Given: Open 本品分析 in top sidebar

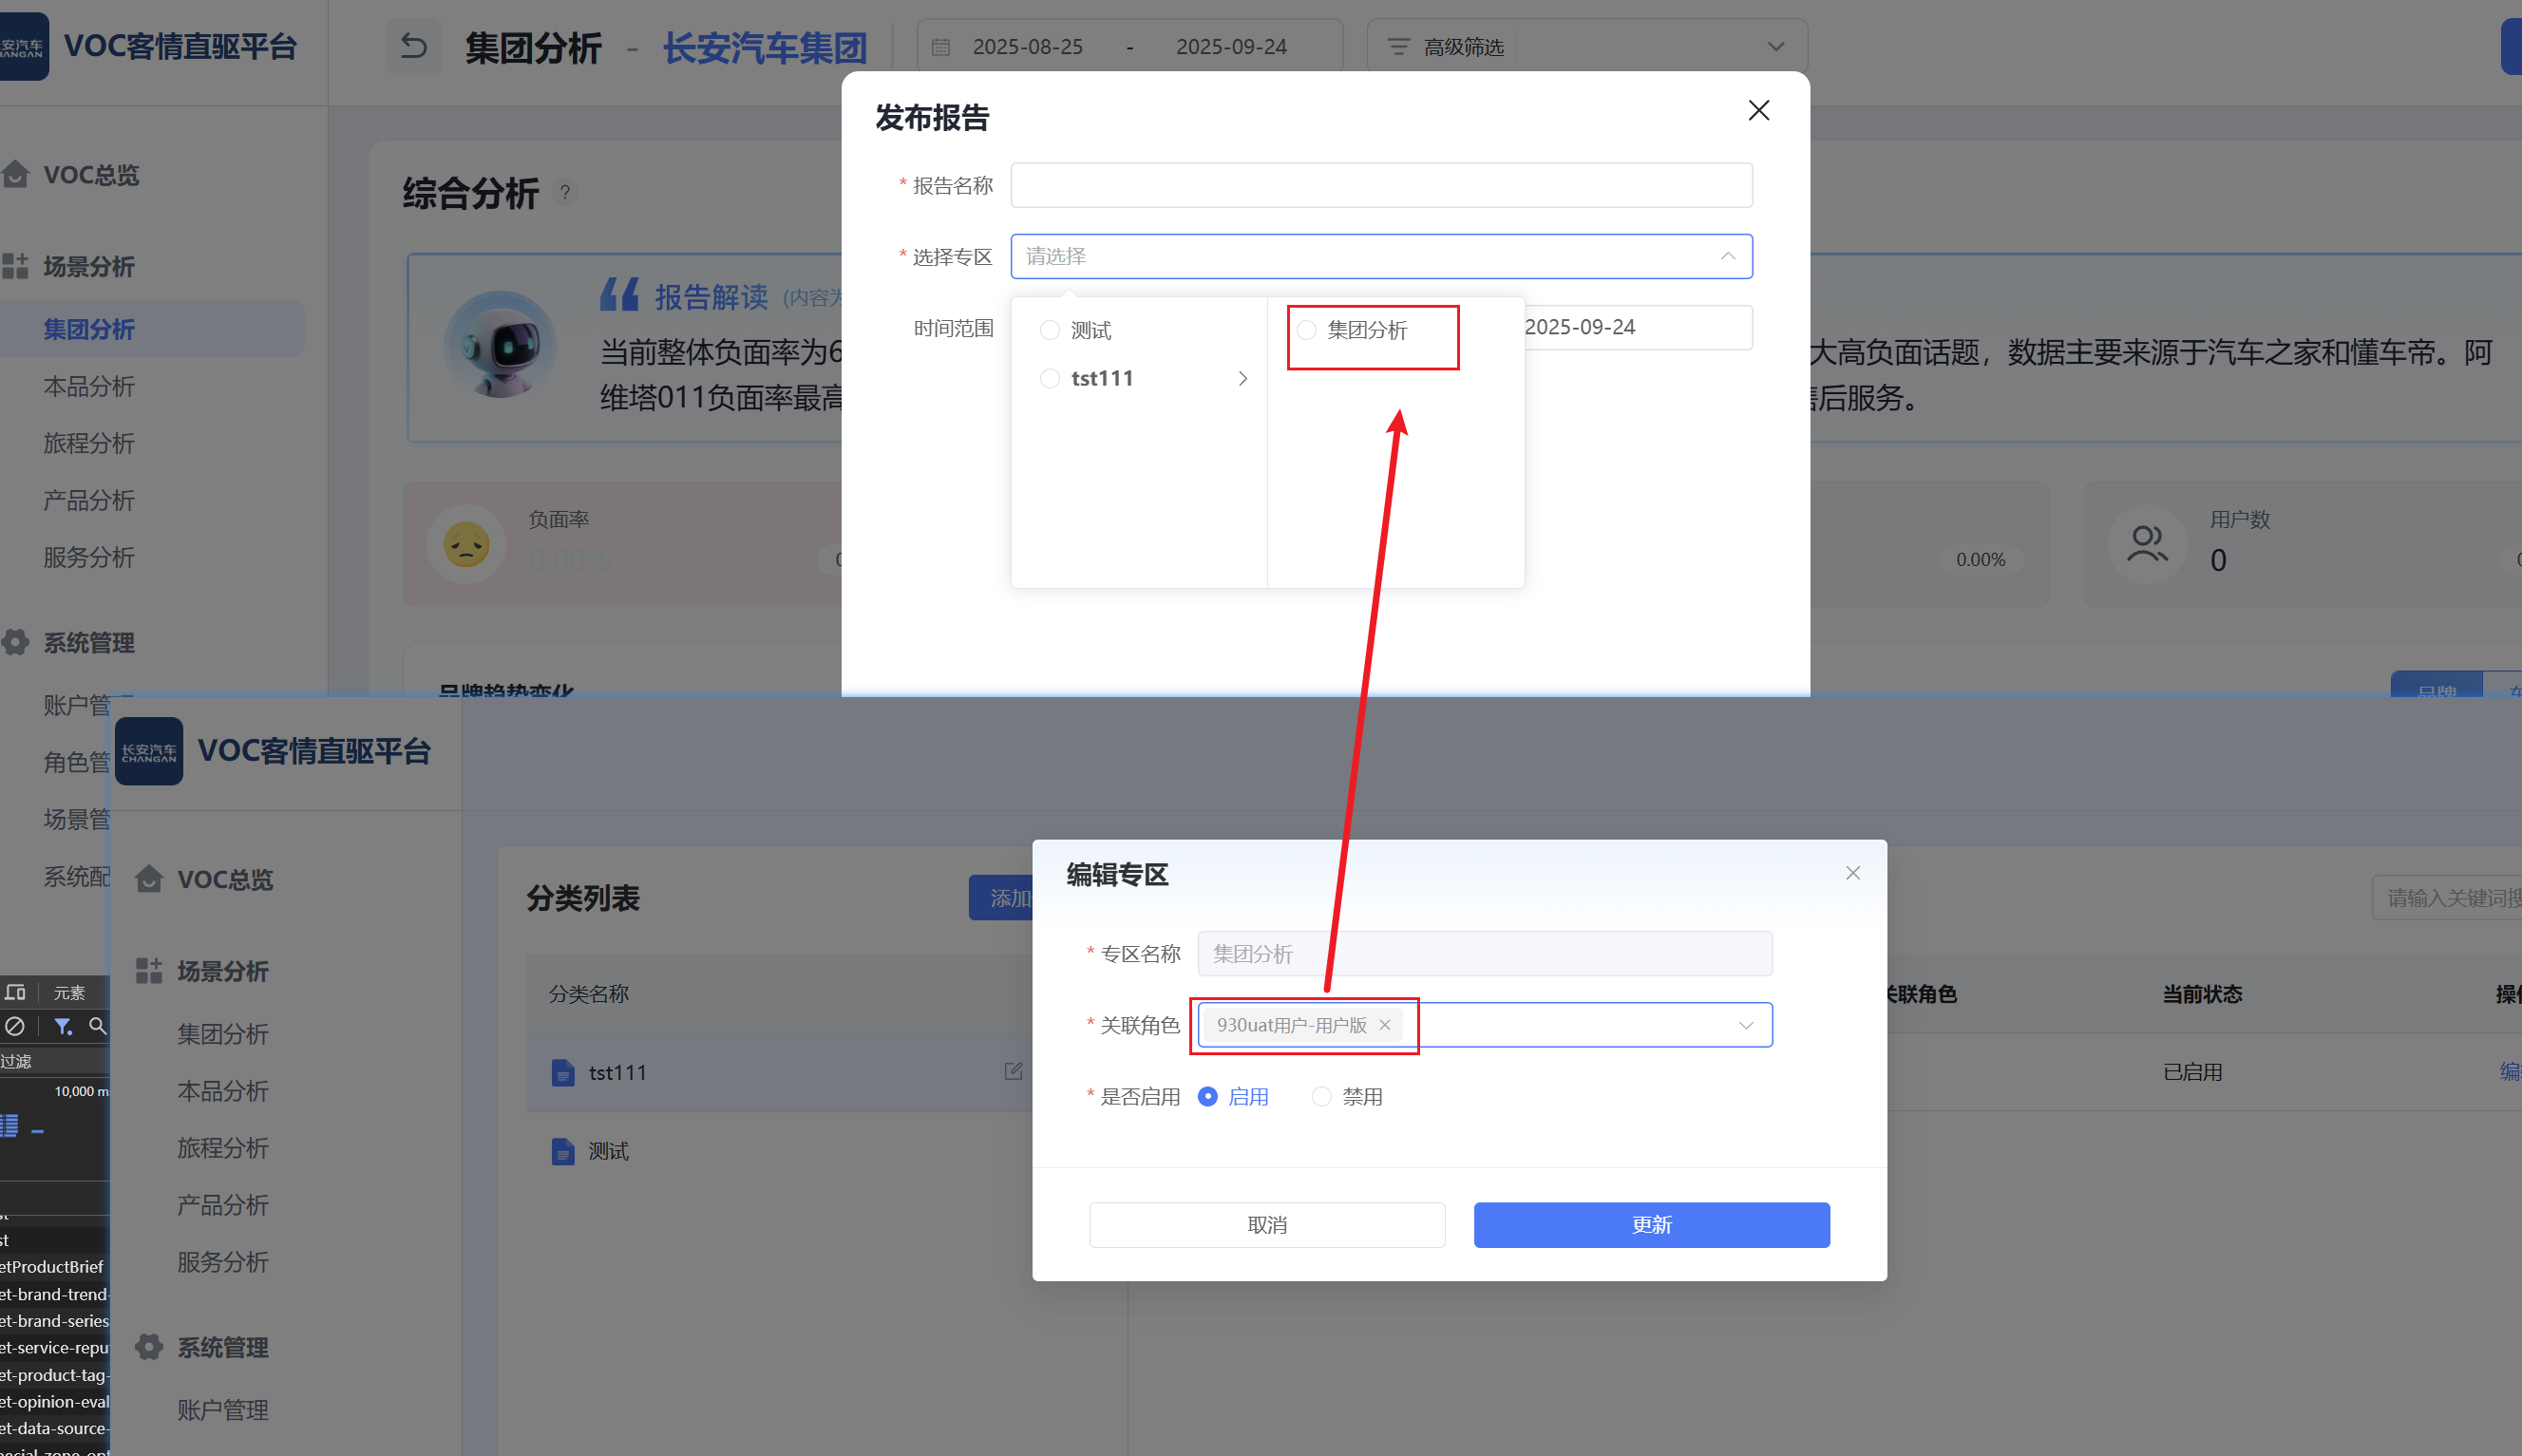Looking at the screenshot, I should point(89,387).
